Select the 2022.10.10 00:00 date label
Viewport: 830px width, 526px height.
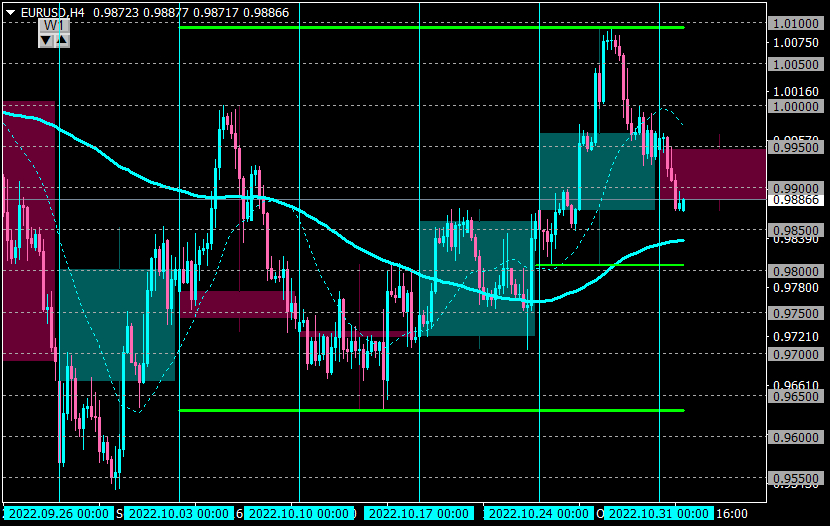pos(299,513)
